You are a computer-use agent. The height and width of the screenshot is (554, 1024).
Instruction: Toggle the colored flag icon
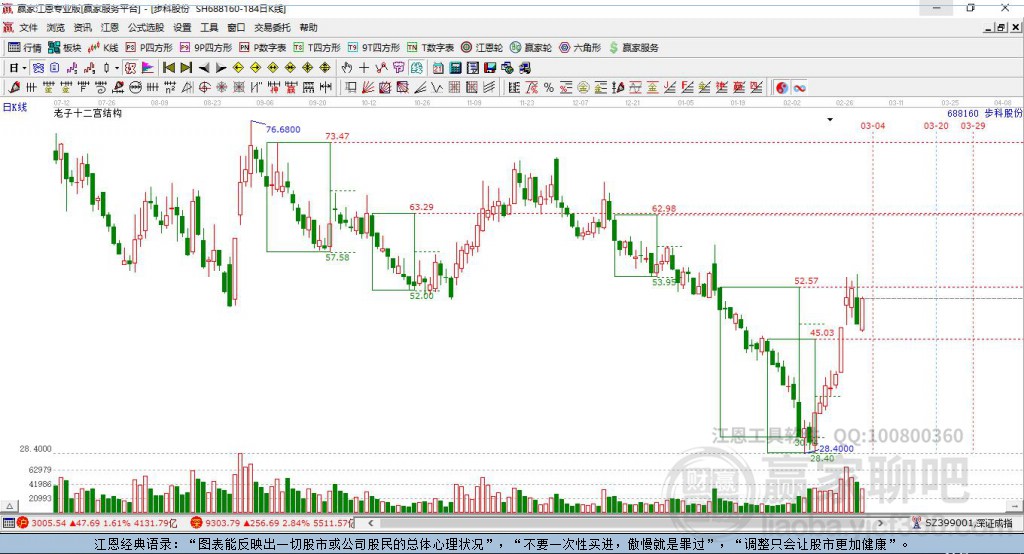pos(148,68)
